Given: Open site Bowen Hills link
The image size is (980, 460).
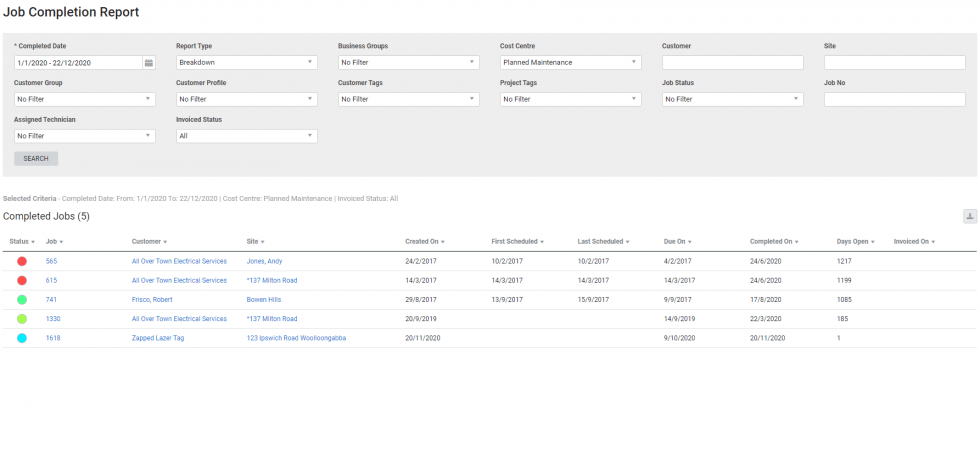Looking at the screenshot, I should 266,299.
